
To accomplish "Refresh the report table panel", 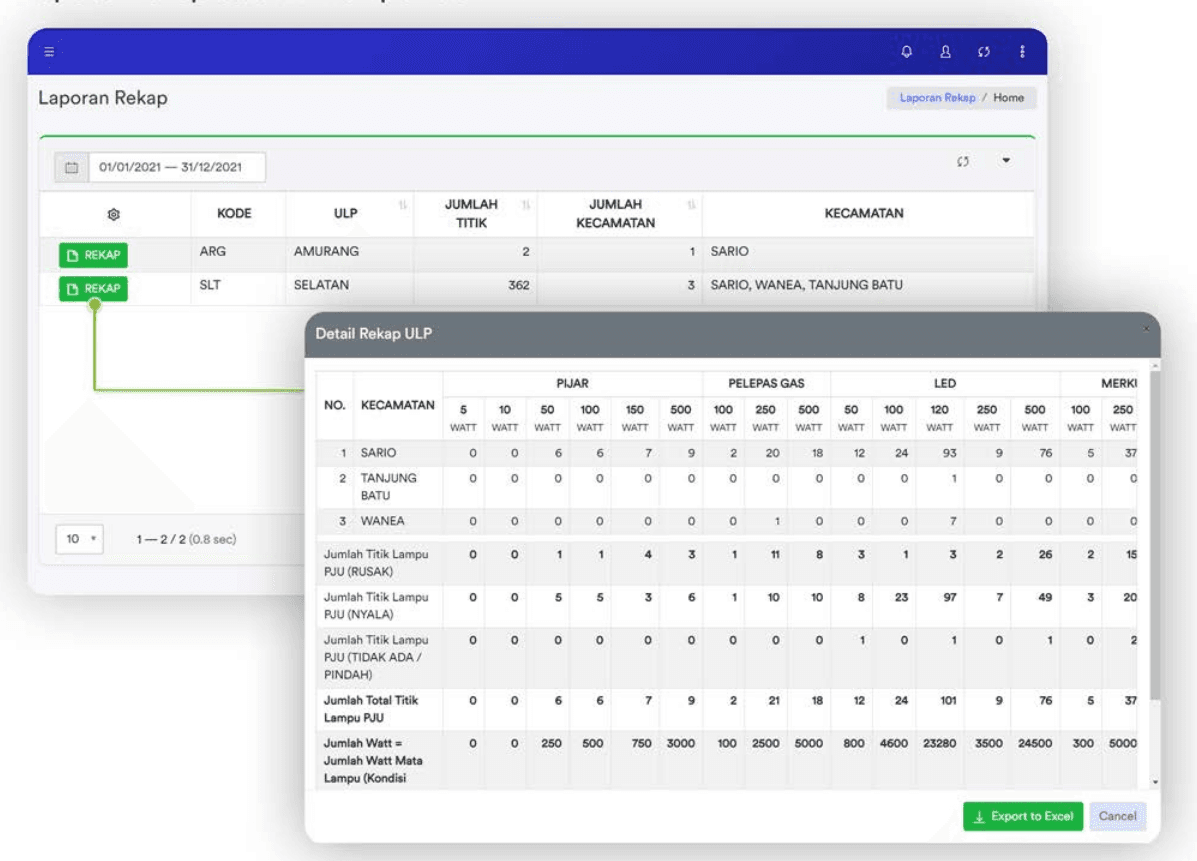I will point(963,161).
